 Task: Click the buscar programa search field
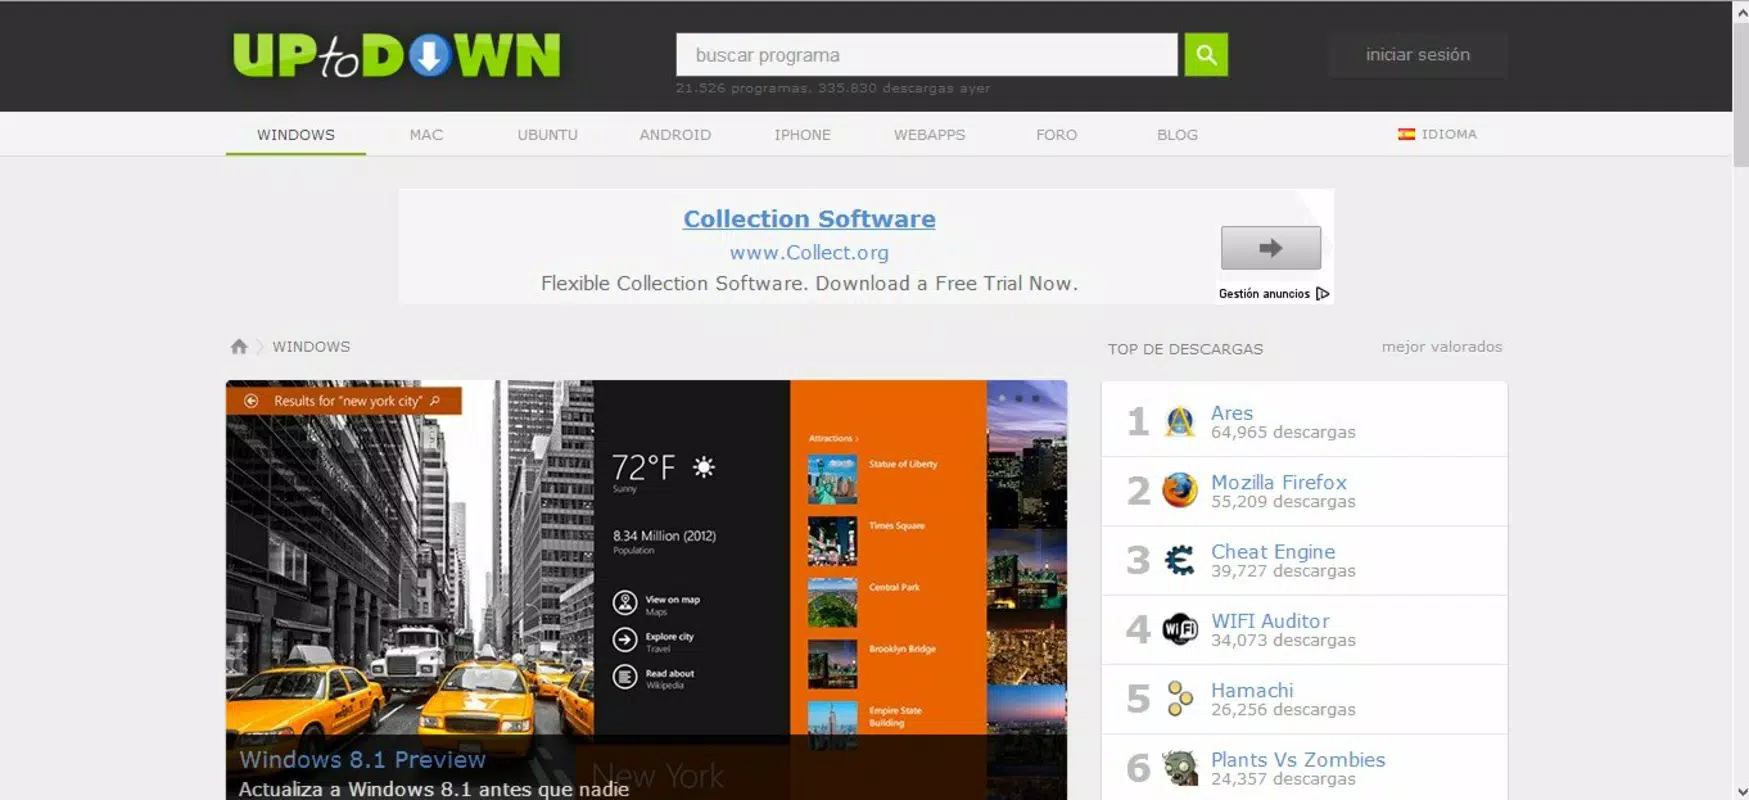[x=927, y=55]
